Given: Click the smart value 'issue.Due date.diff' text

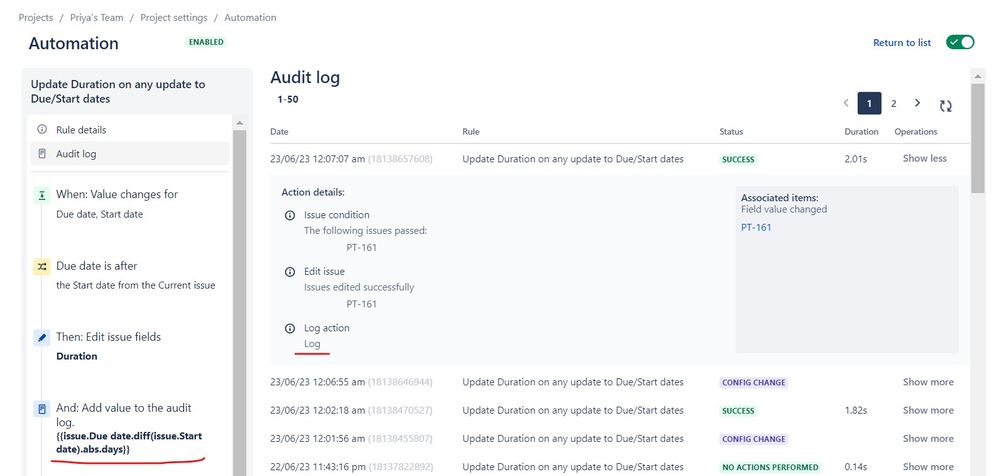Looking at the screenshot, I should coord(129,443).
